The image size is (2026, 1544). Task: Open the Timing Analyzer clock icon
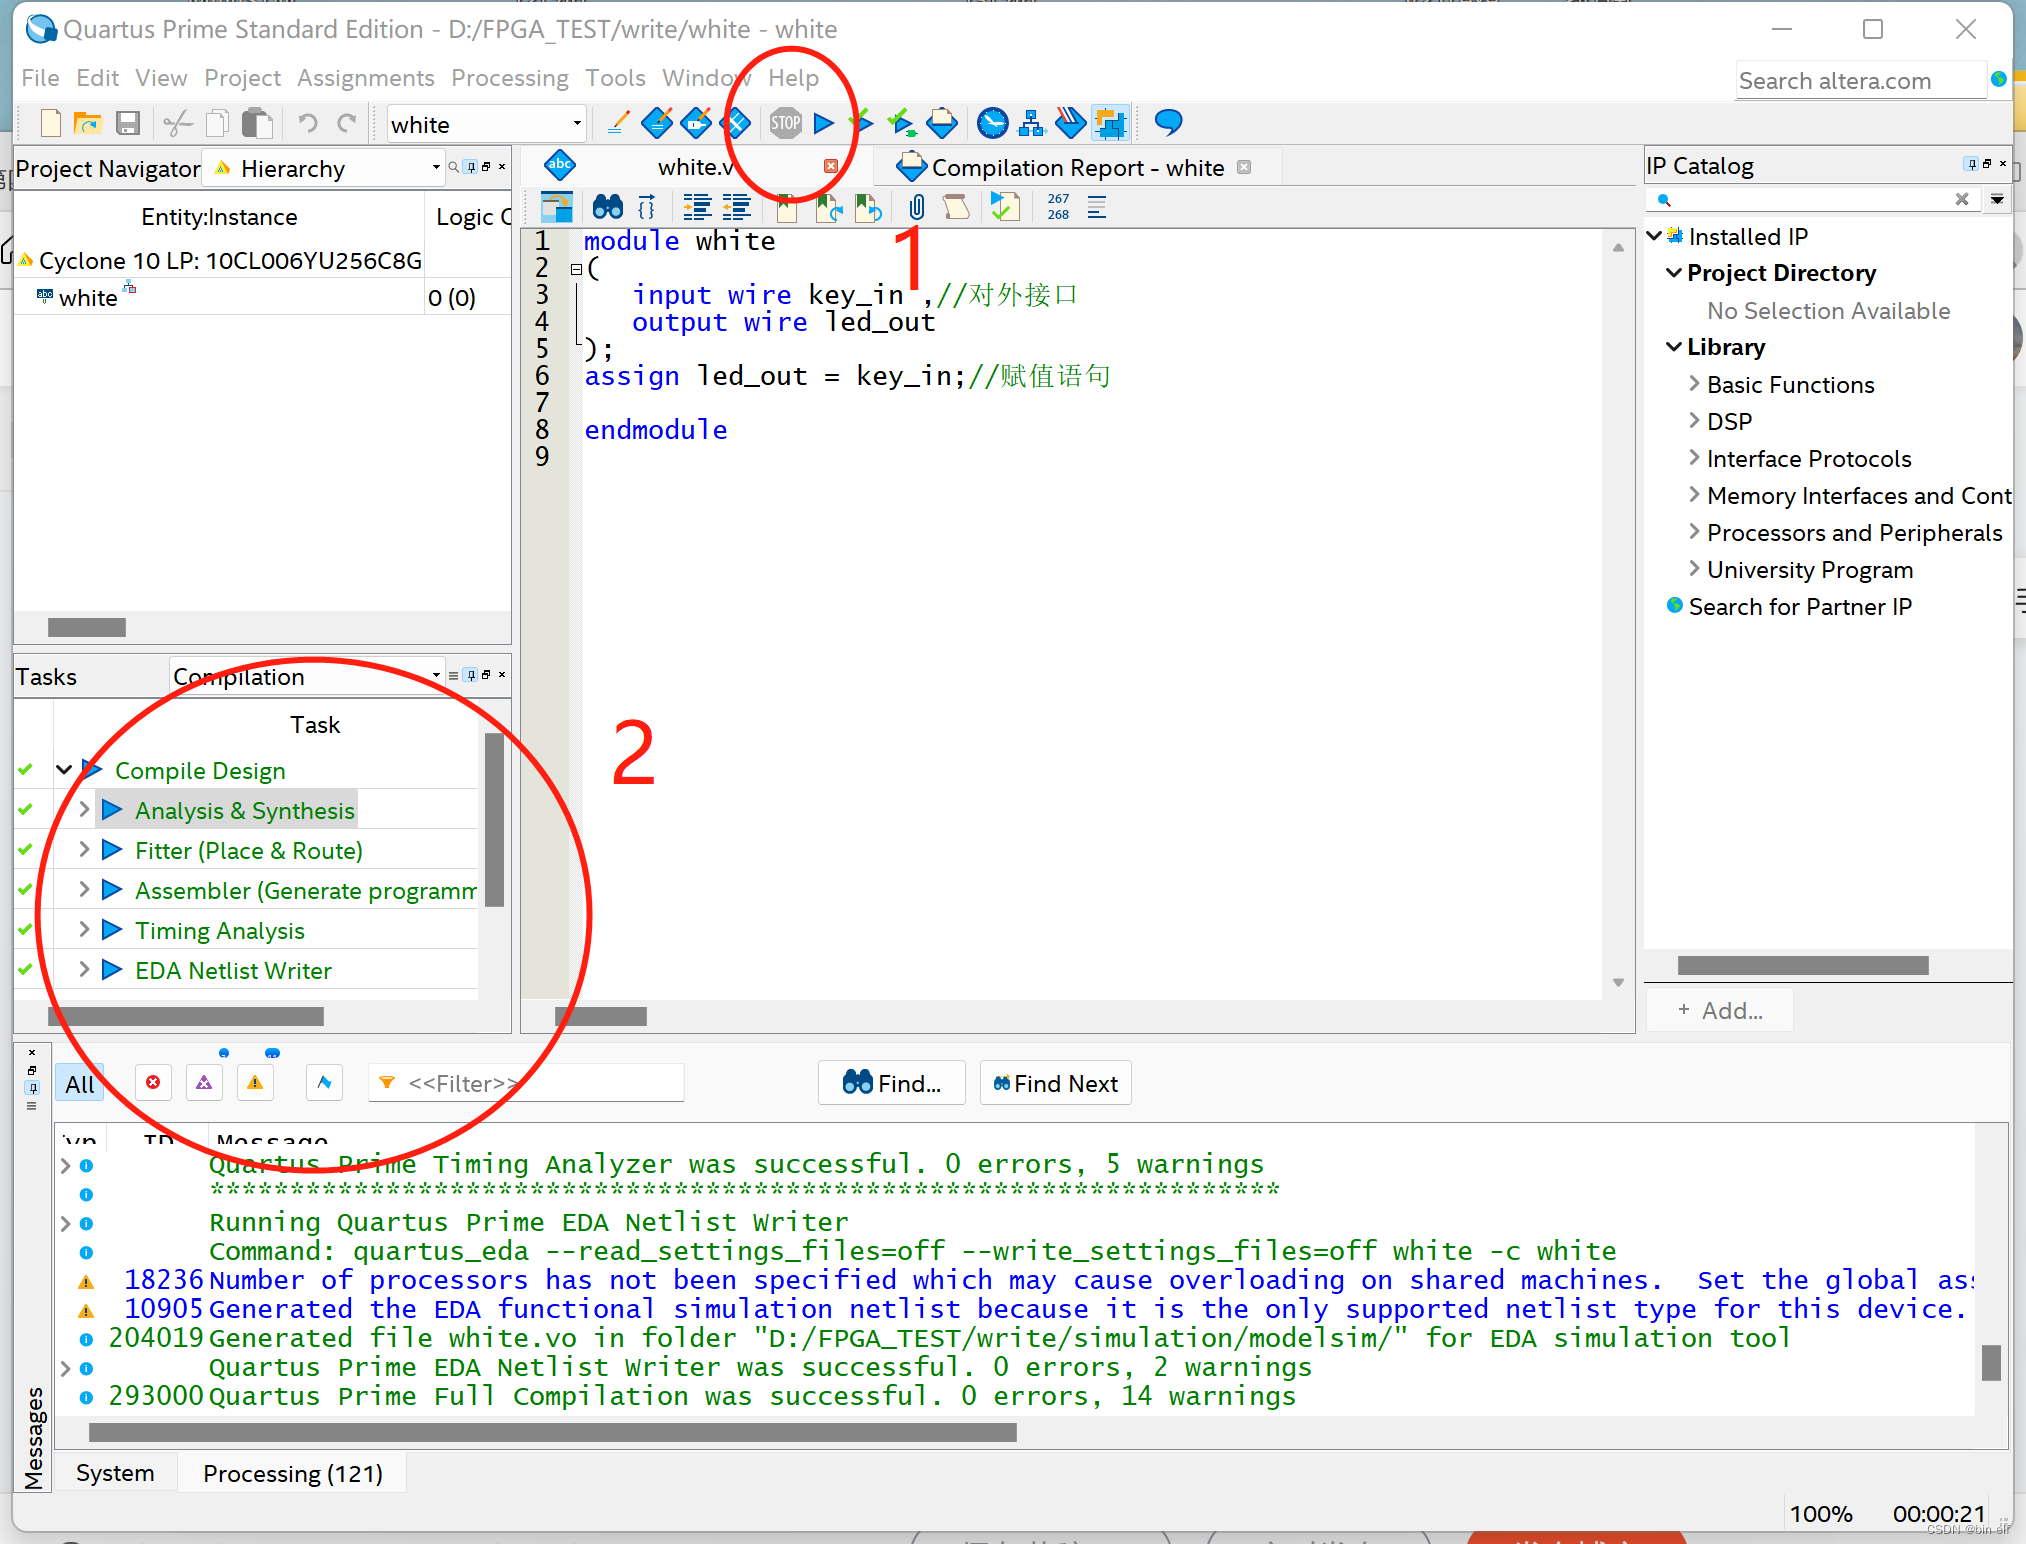click(992, 123)
